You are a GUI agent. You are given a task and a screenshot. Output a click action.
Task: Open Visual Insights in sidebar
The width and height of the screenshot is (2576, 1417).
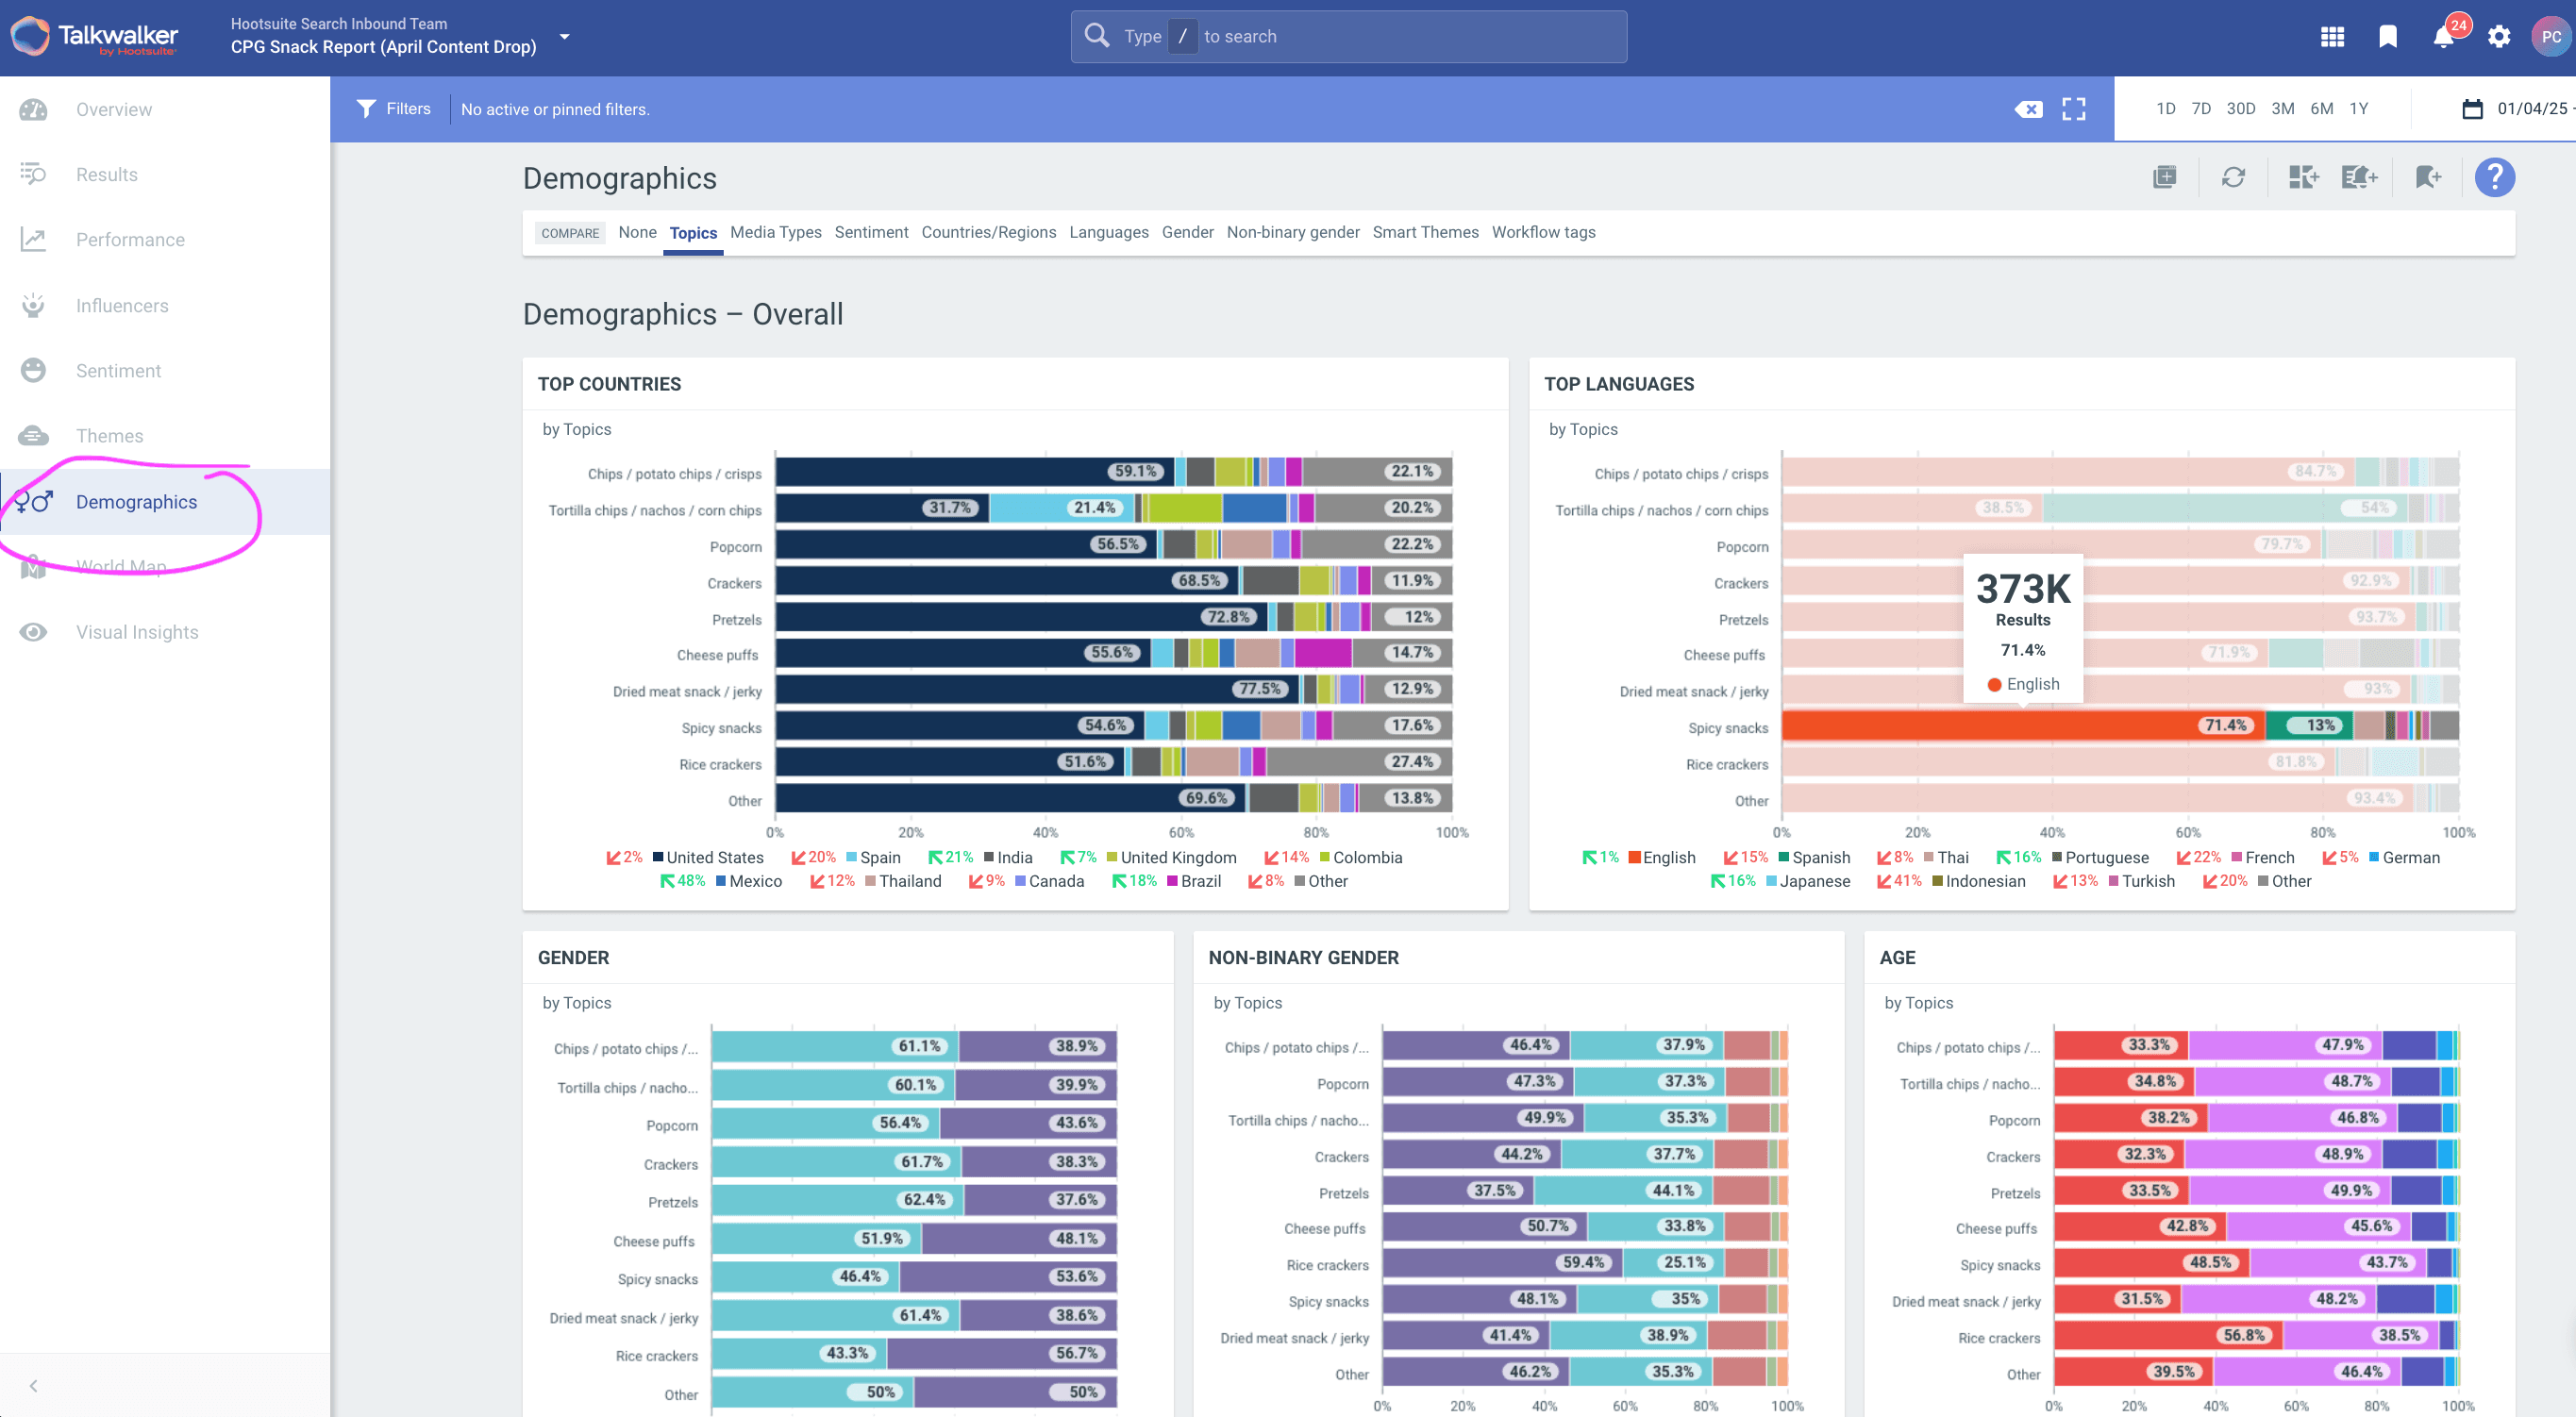137,632
